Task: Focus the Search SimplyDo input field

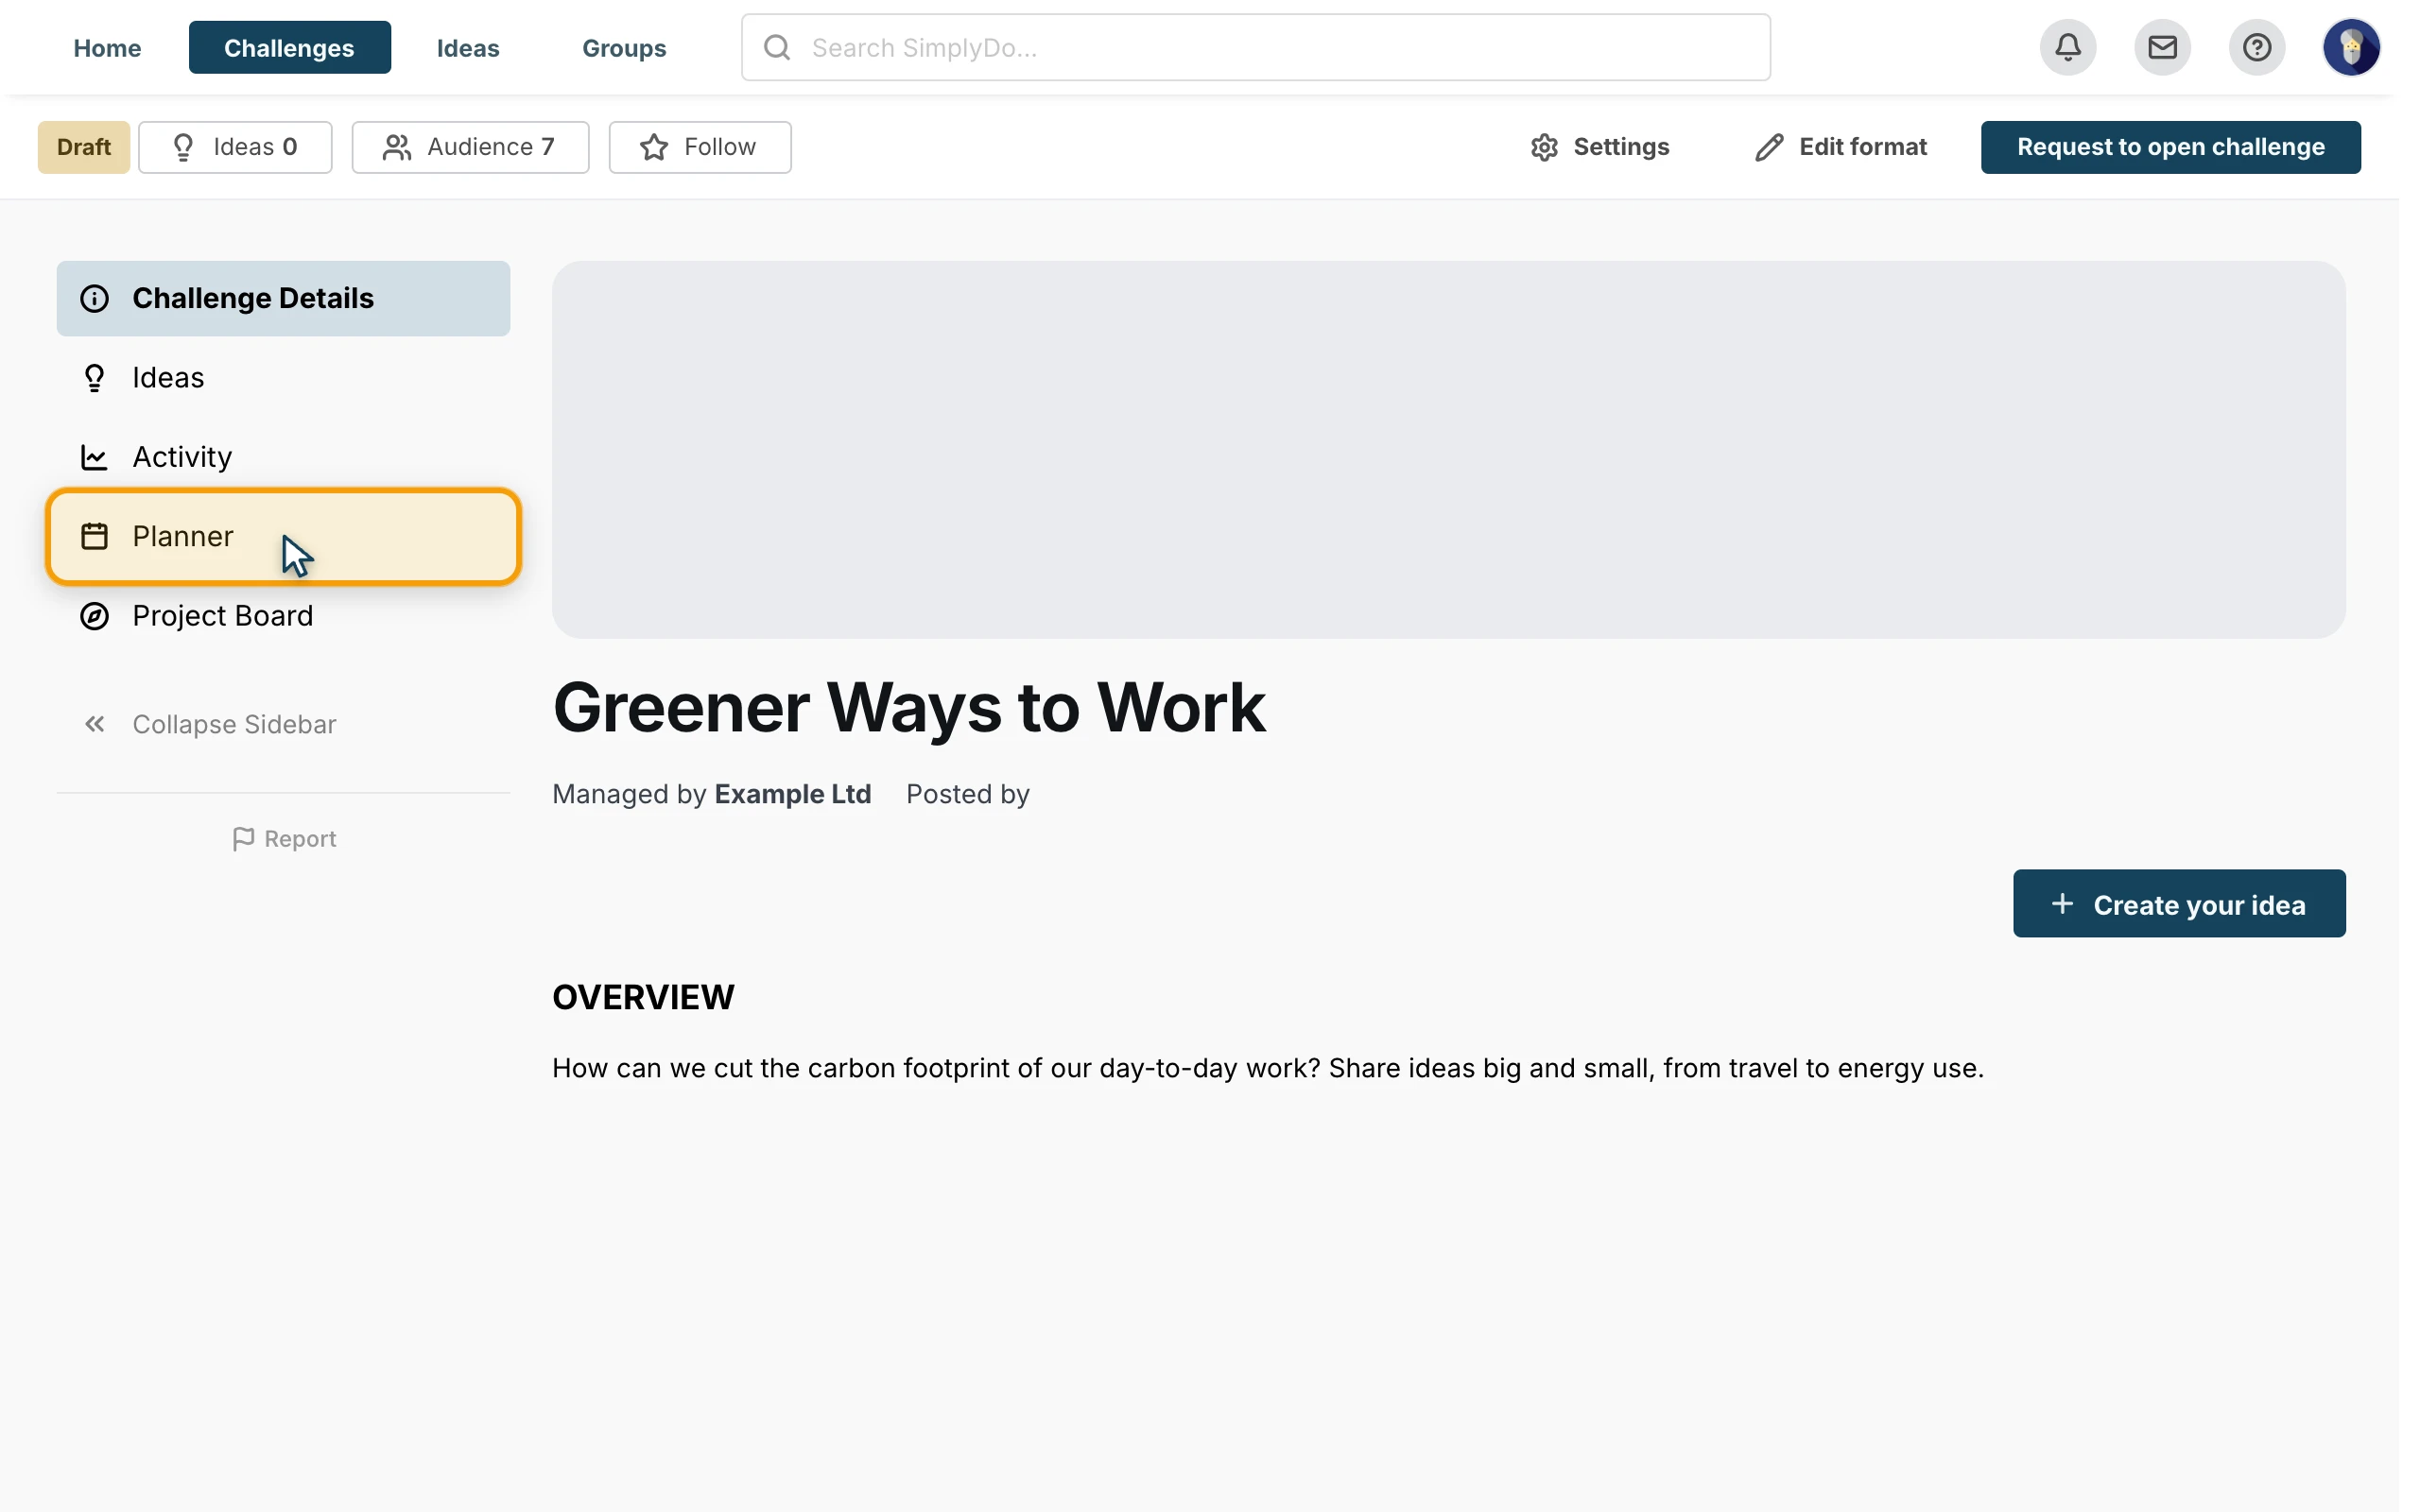Action: 1256,47
